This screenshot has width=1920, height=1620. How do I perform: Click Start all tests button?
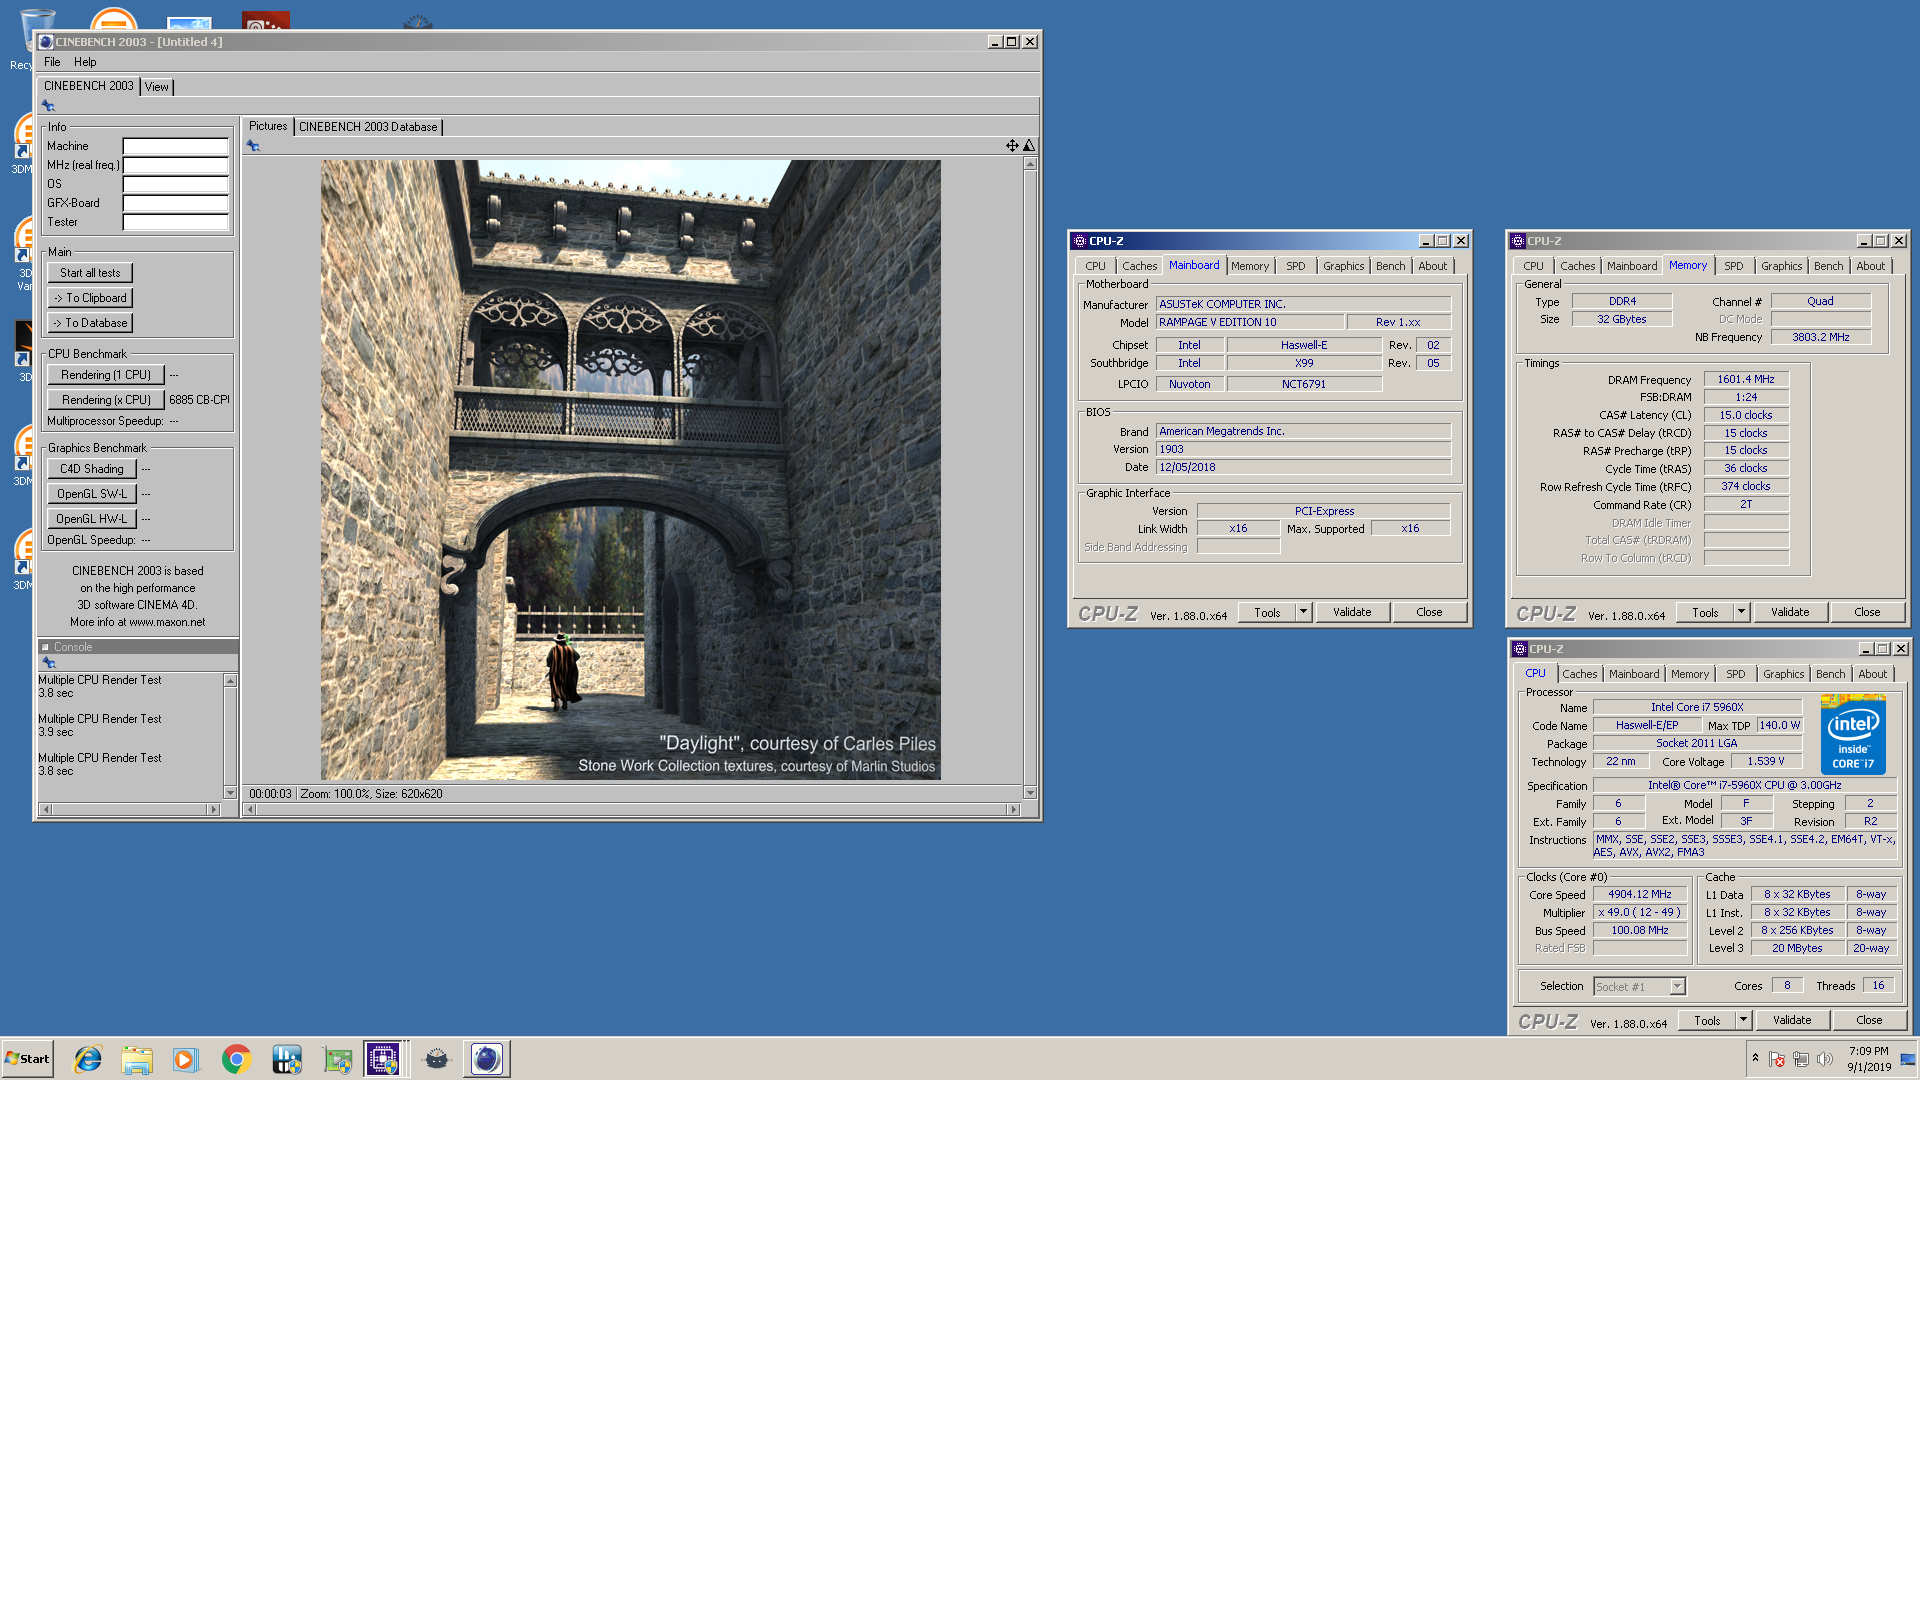coord(90,273)
